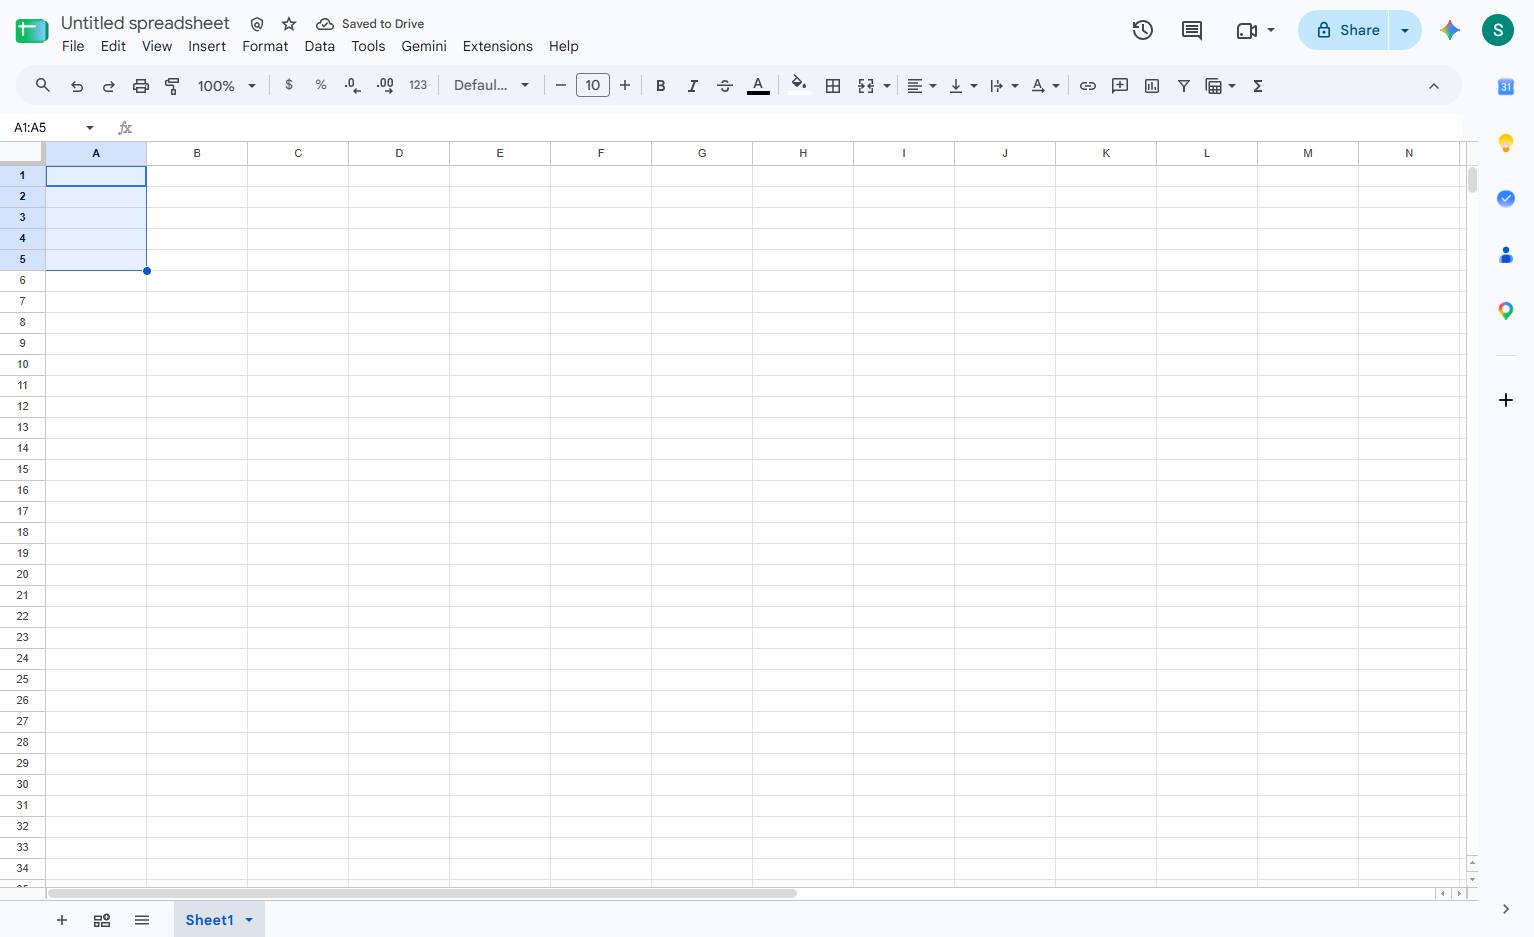1534x937 pixels.
Task: Click the insert link icon
Action: click(1088, 86)
